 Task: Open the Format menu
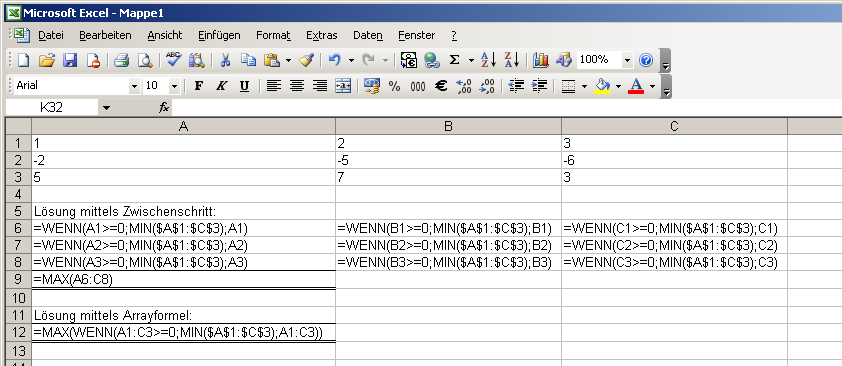[x=273, y=35]
